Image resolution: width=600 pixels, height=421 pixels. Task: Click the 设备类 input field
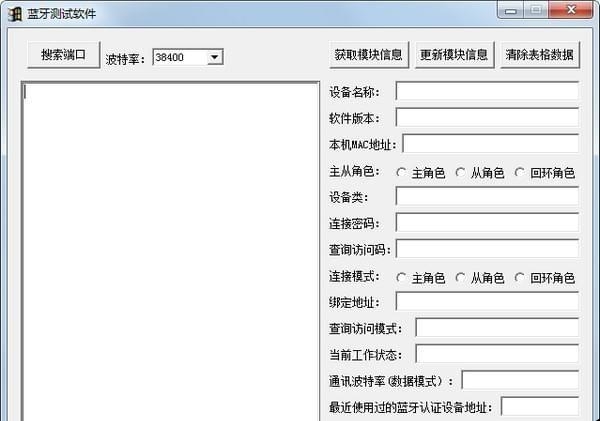tap(487, 196)
